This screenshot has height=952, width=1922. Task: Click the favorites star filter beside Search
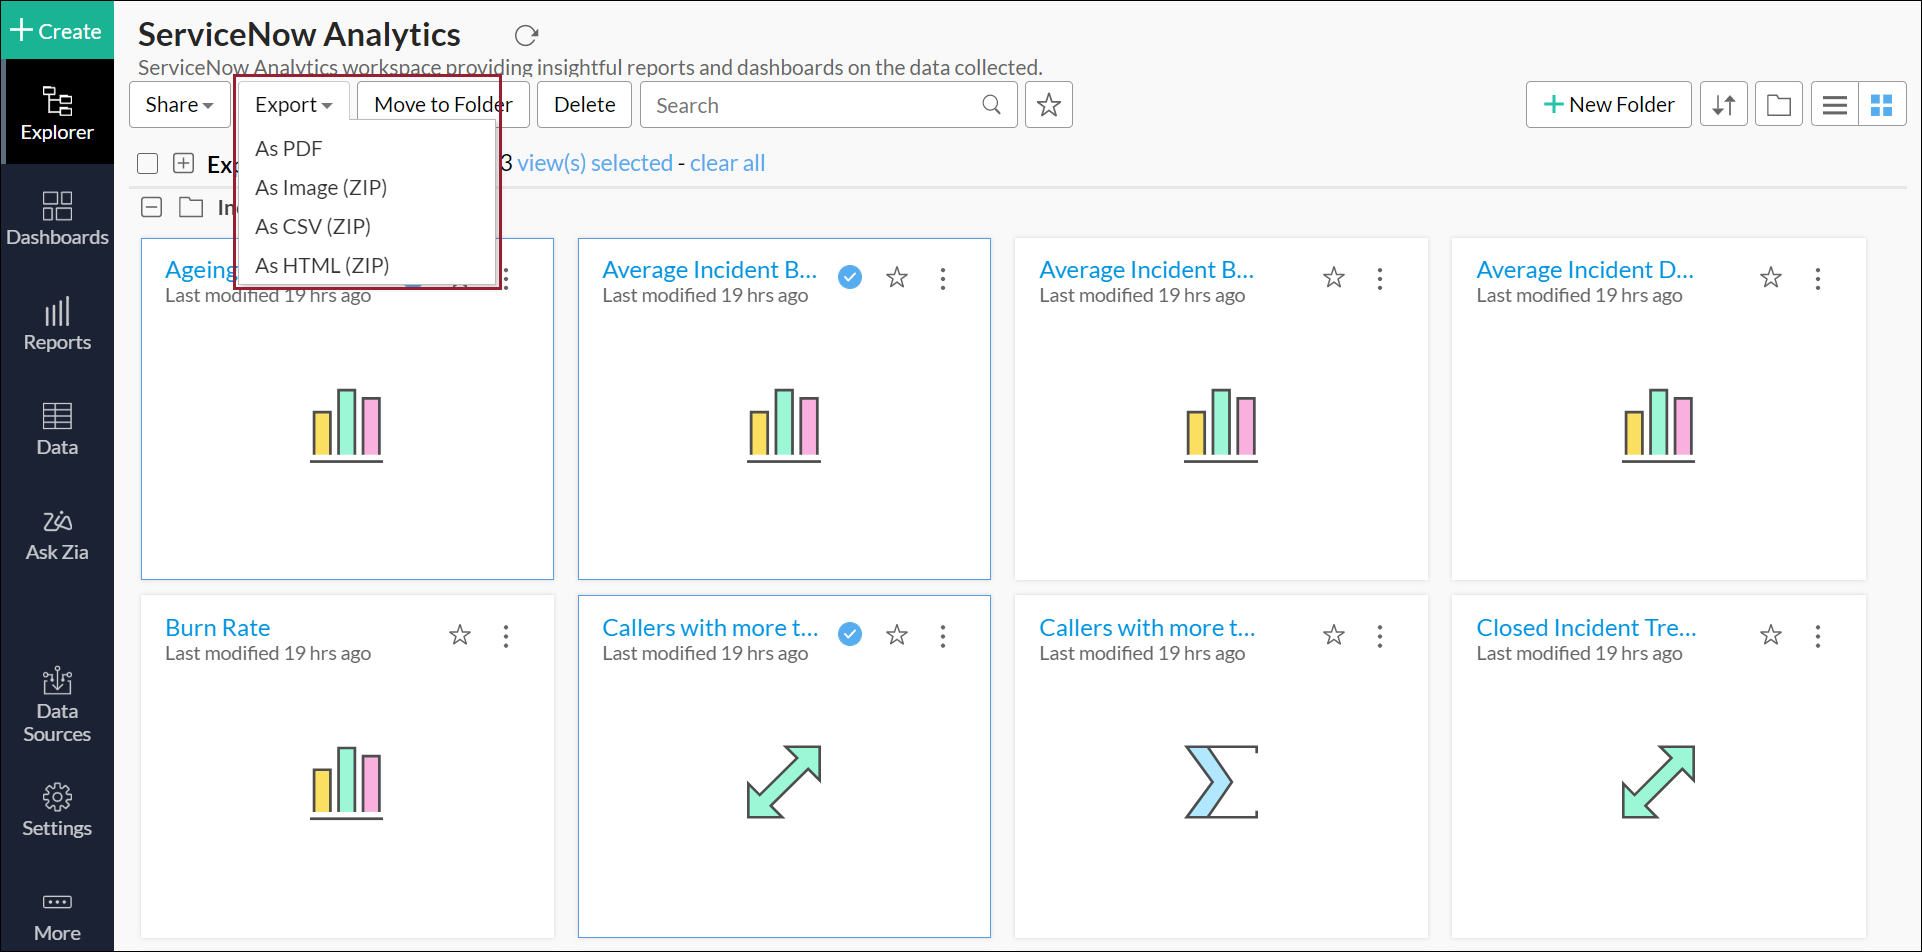[1049, 105]
